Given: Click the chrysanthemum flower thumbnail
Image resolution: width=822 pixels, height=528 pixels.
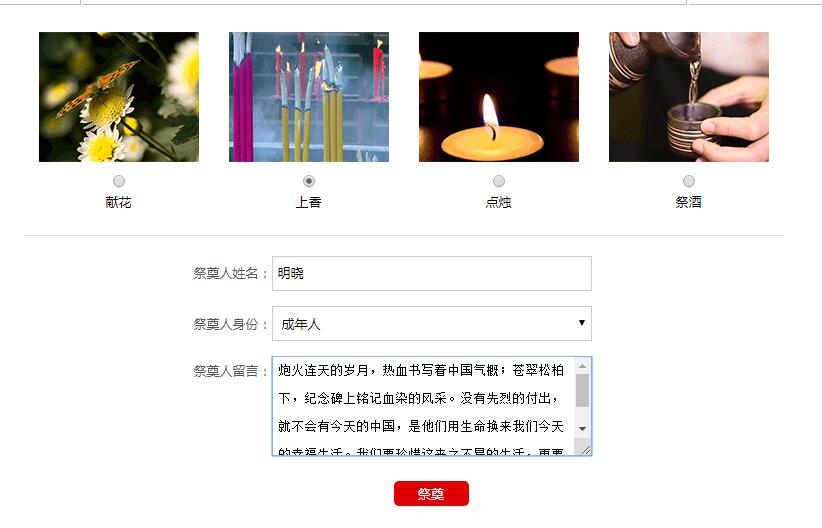Looking at the screenshot, I should point(119,97).
